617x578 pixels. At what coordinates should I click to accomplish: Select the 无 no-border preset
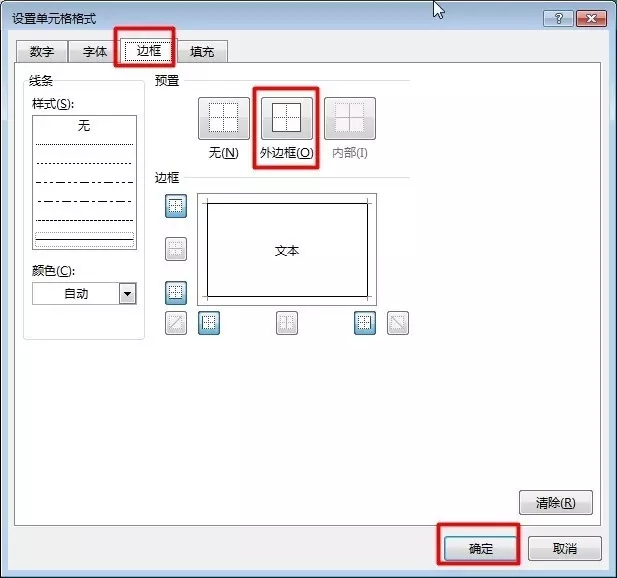click(223, 119)
